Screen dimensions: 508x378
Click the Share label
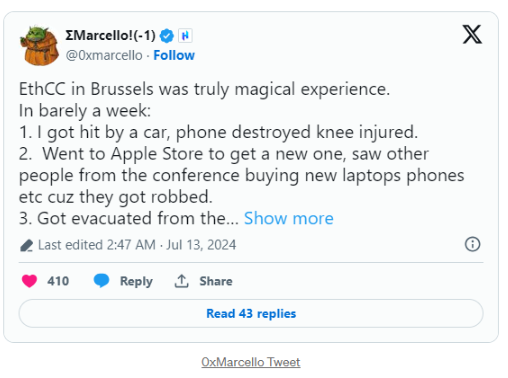(x=216, y=281)
